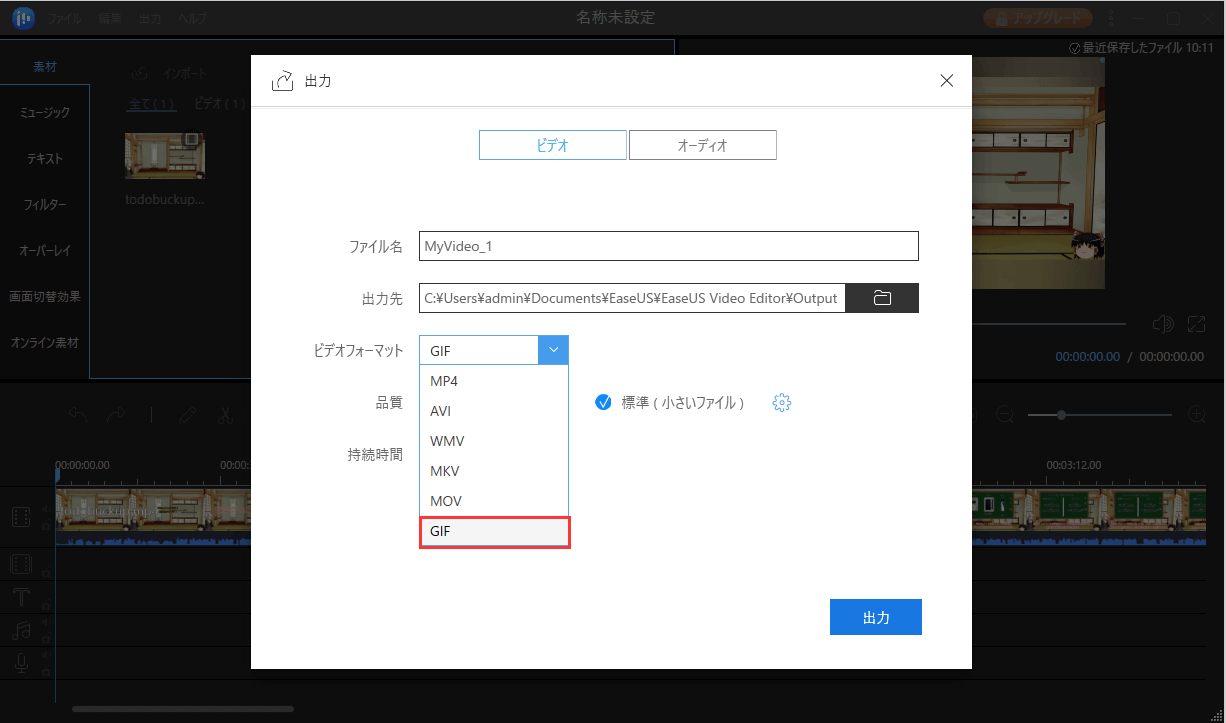This screenshot has width=1226, height=723.
Task: Choose MKV from format list
Action: pyautogui.click(x=494, y=471)
